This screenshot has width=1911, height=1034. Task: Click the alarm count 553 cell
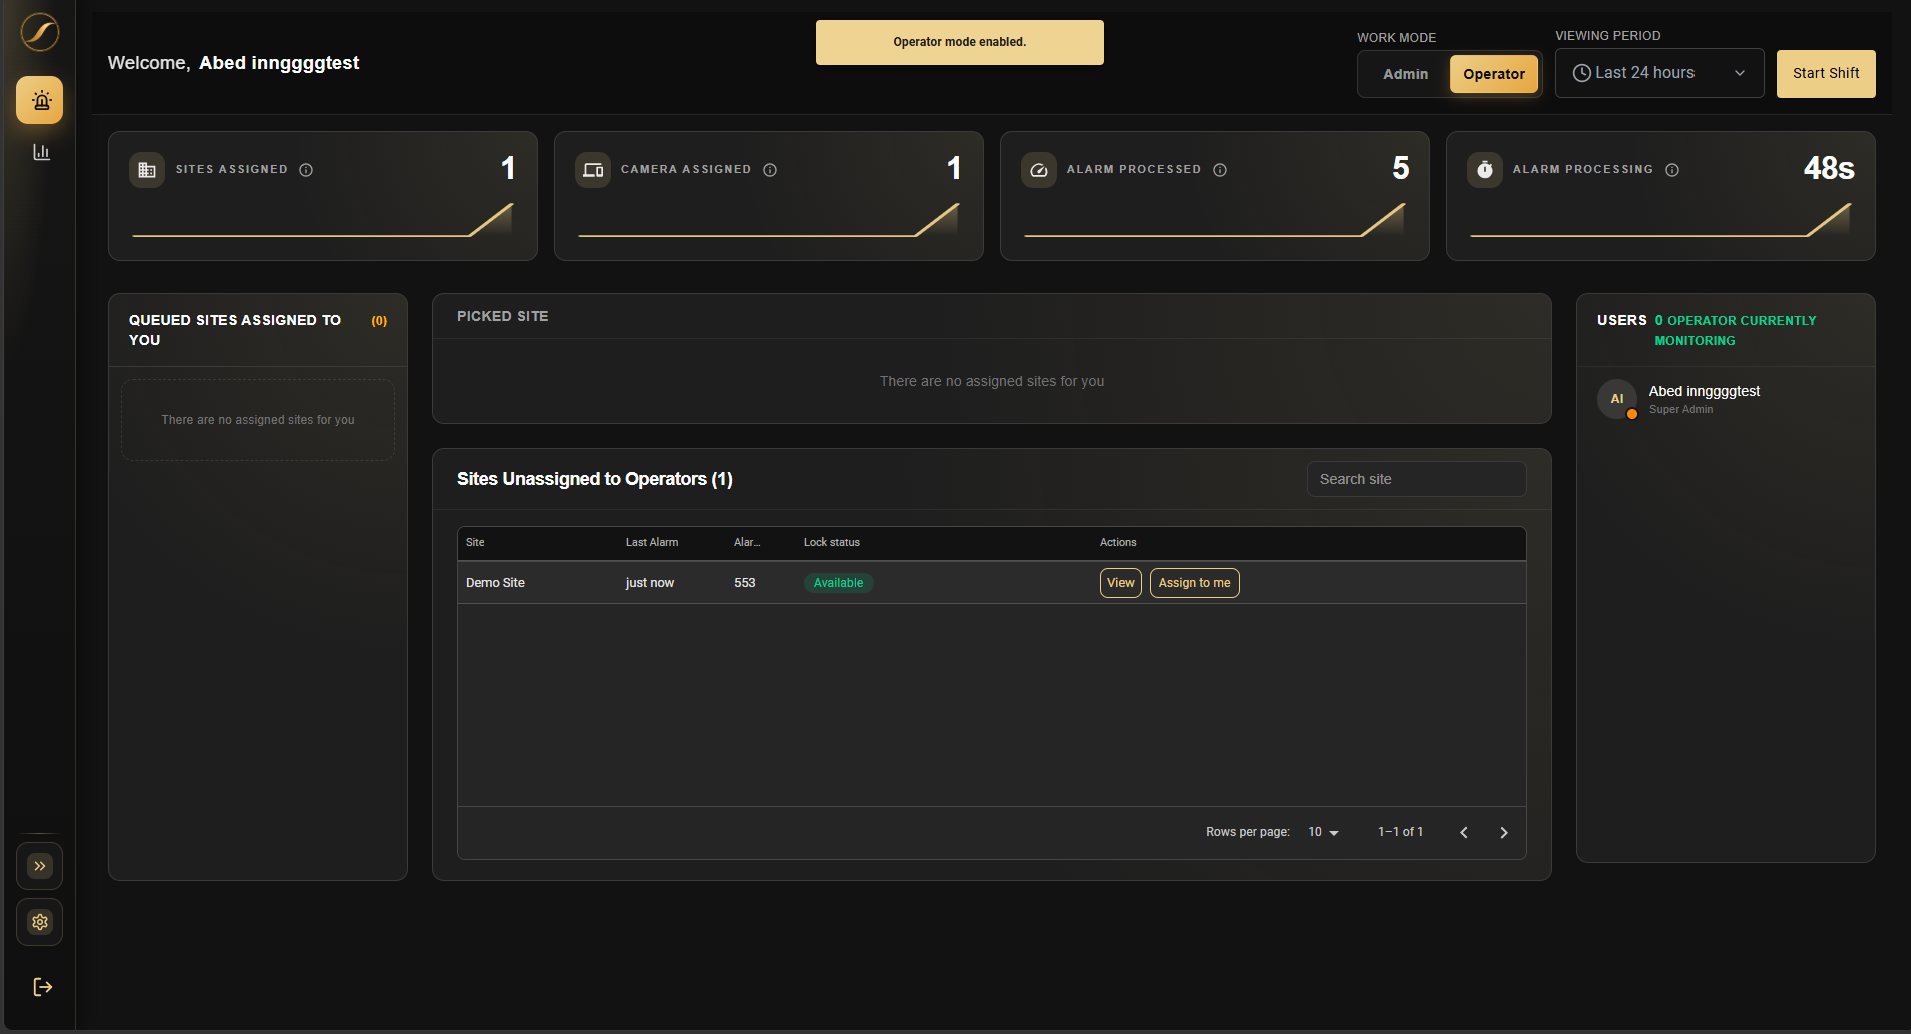(x=745, y=583)
